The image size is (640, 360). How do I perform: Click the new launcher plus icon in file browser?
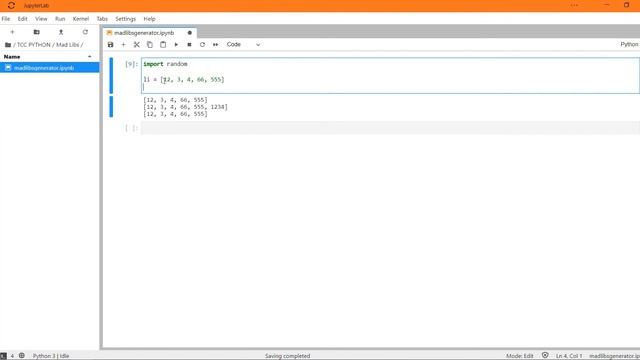(12, 32)
